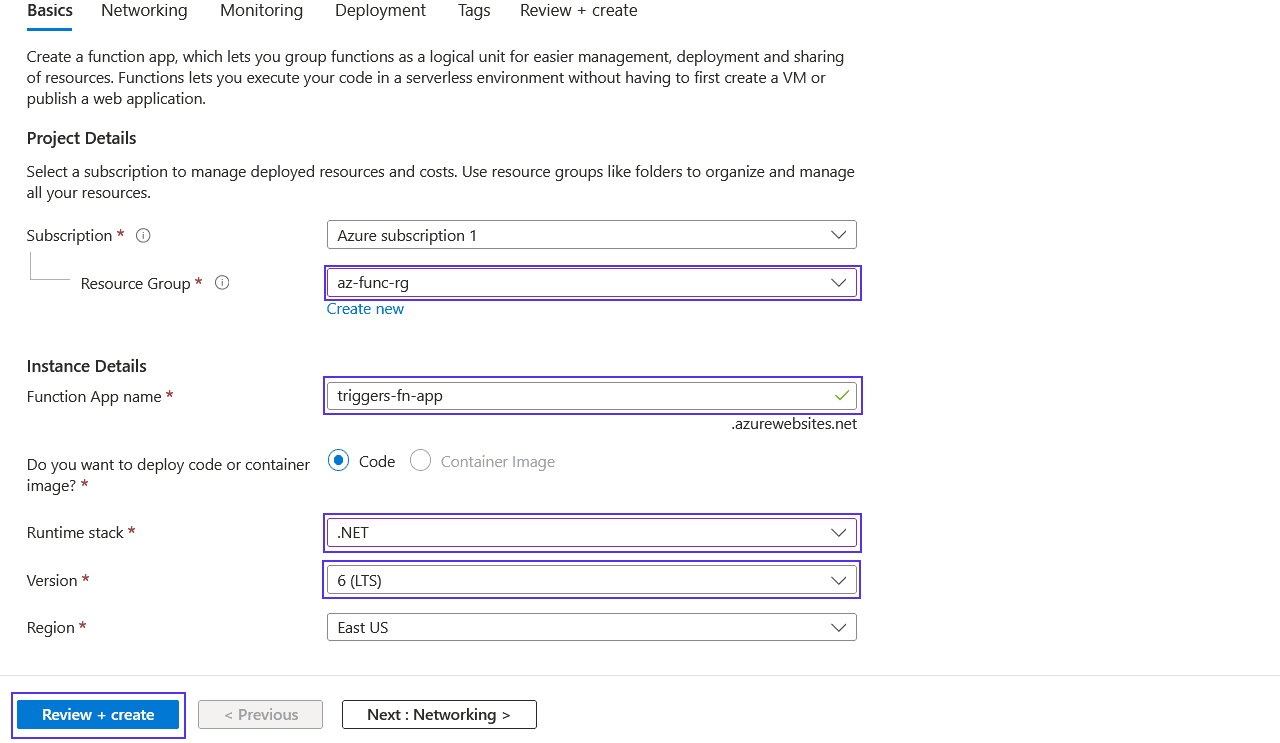
Task: Expand the Version dropdown
Action: (839, 580)
